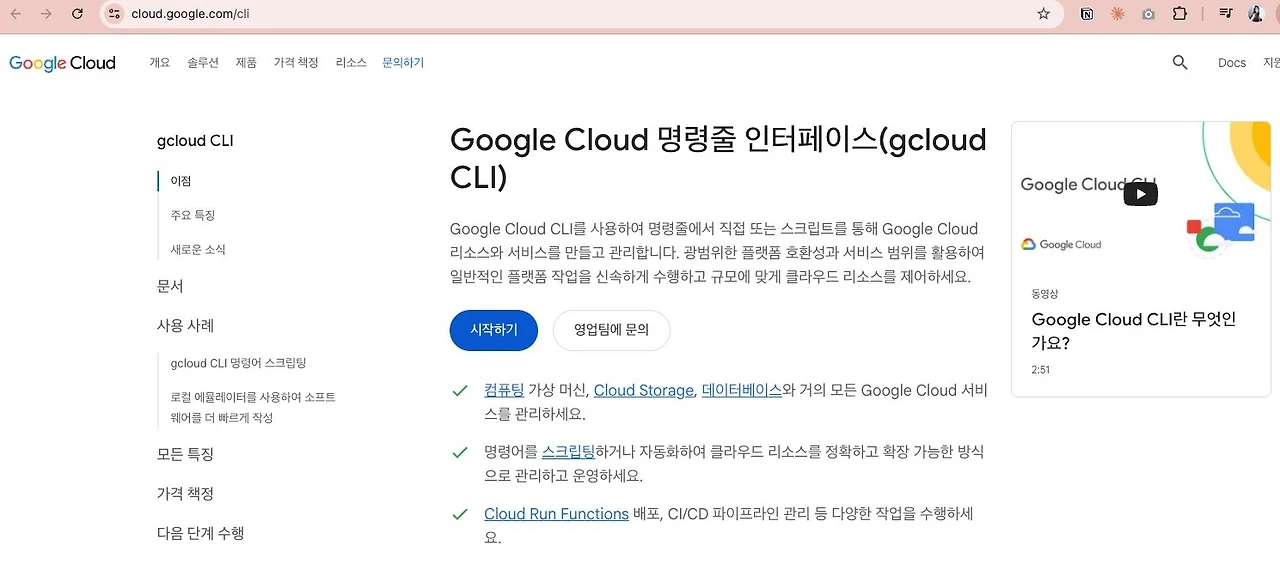1280x582 pixels.
Task: Open the 데이터베이스 link
Action: pyautogui.click(x=742, y=390)
